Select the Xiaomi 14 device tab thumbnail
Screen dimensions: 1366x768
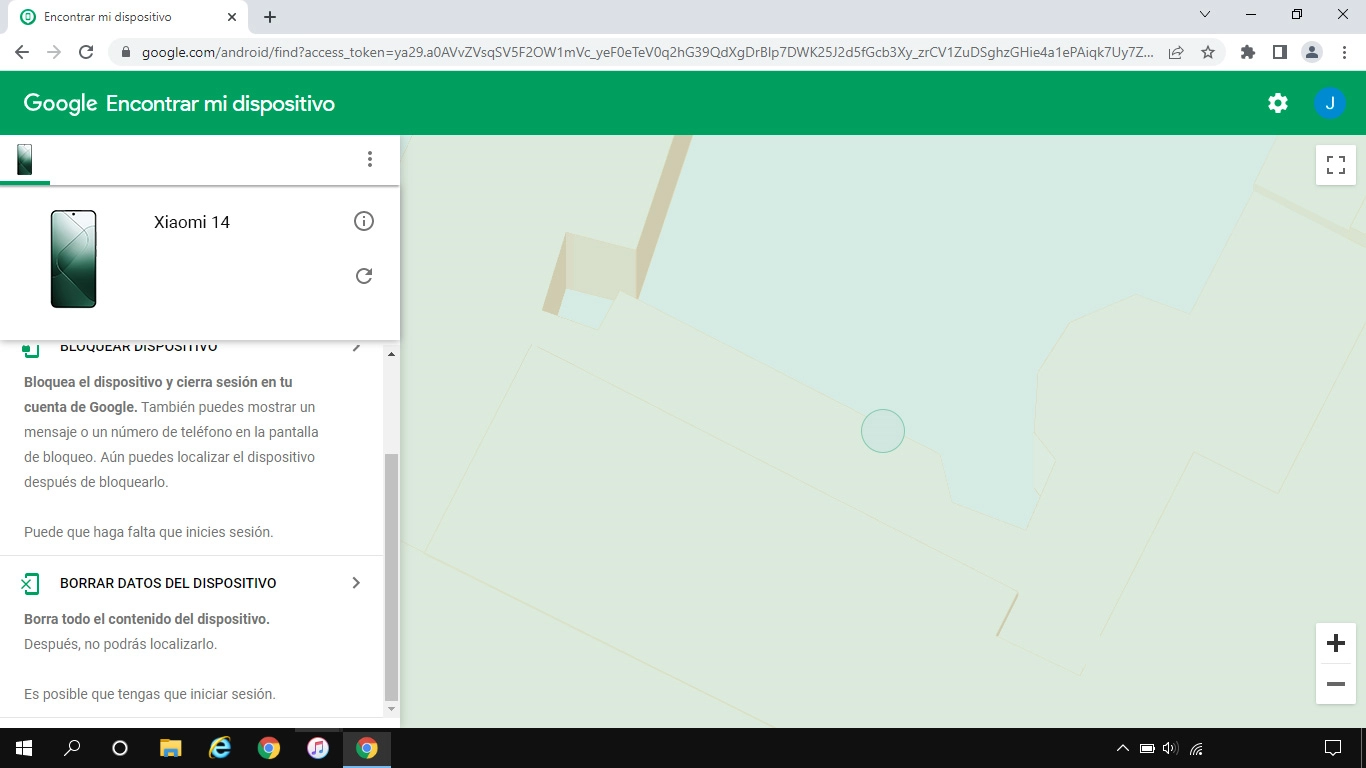[x=25, y=159]
